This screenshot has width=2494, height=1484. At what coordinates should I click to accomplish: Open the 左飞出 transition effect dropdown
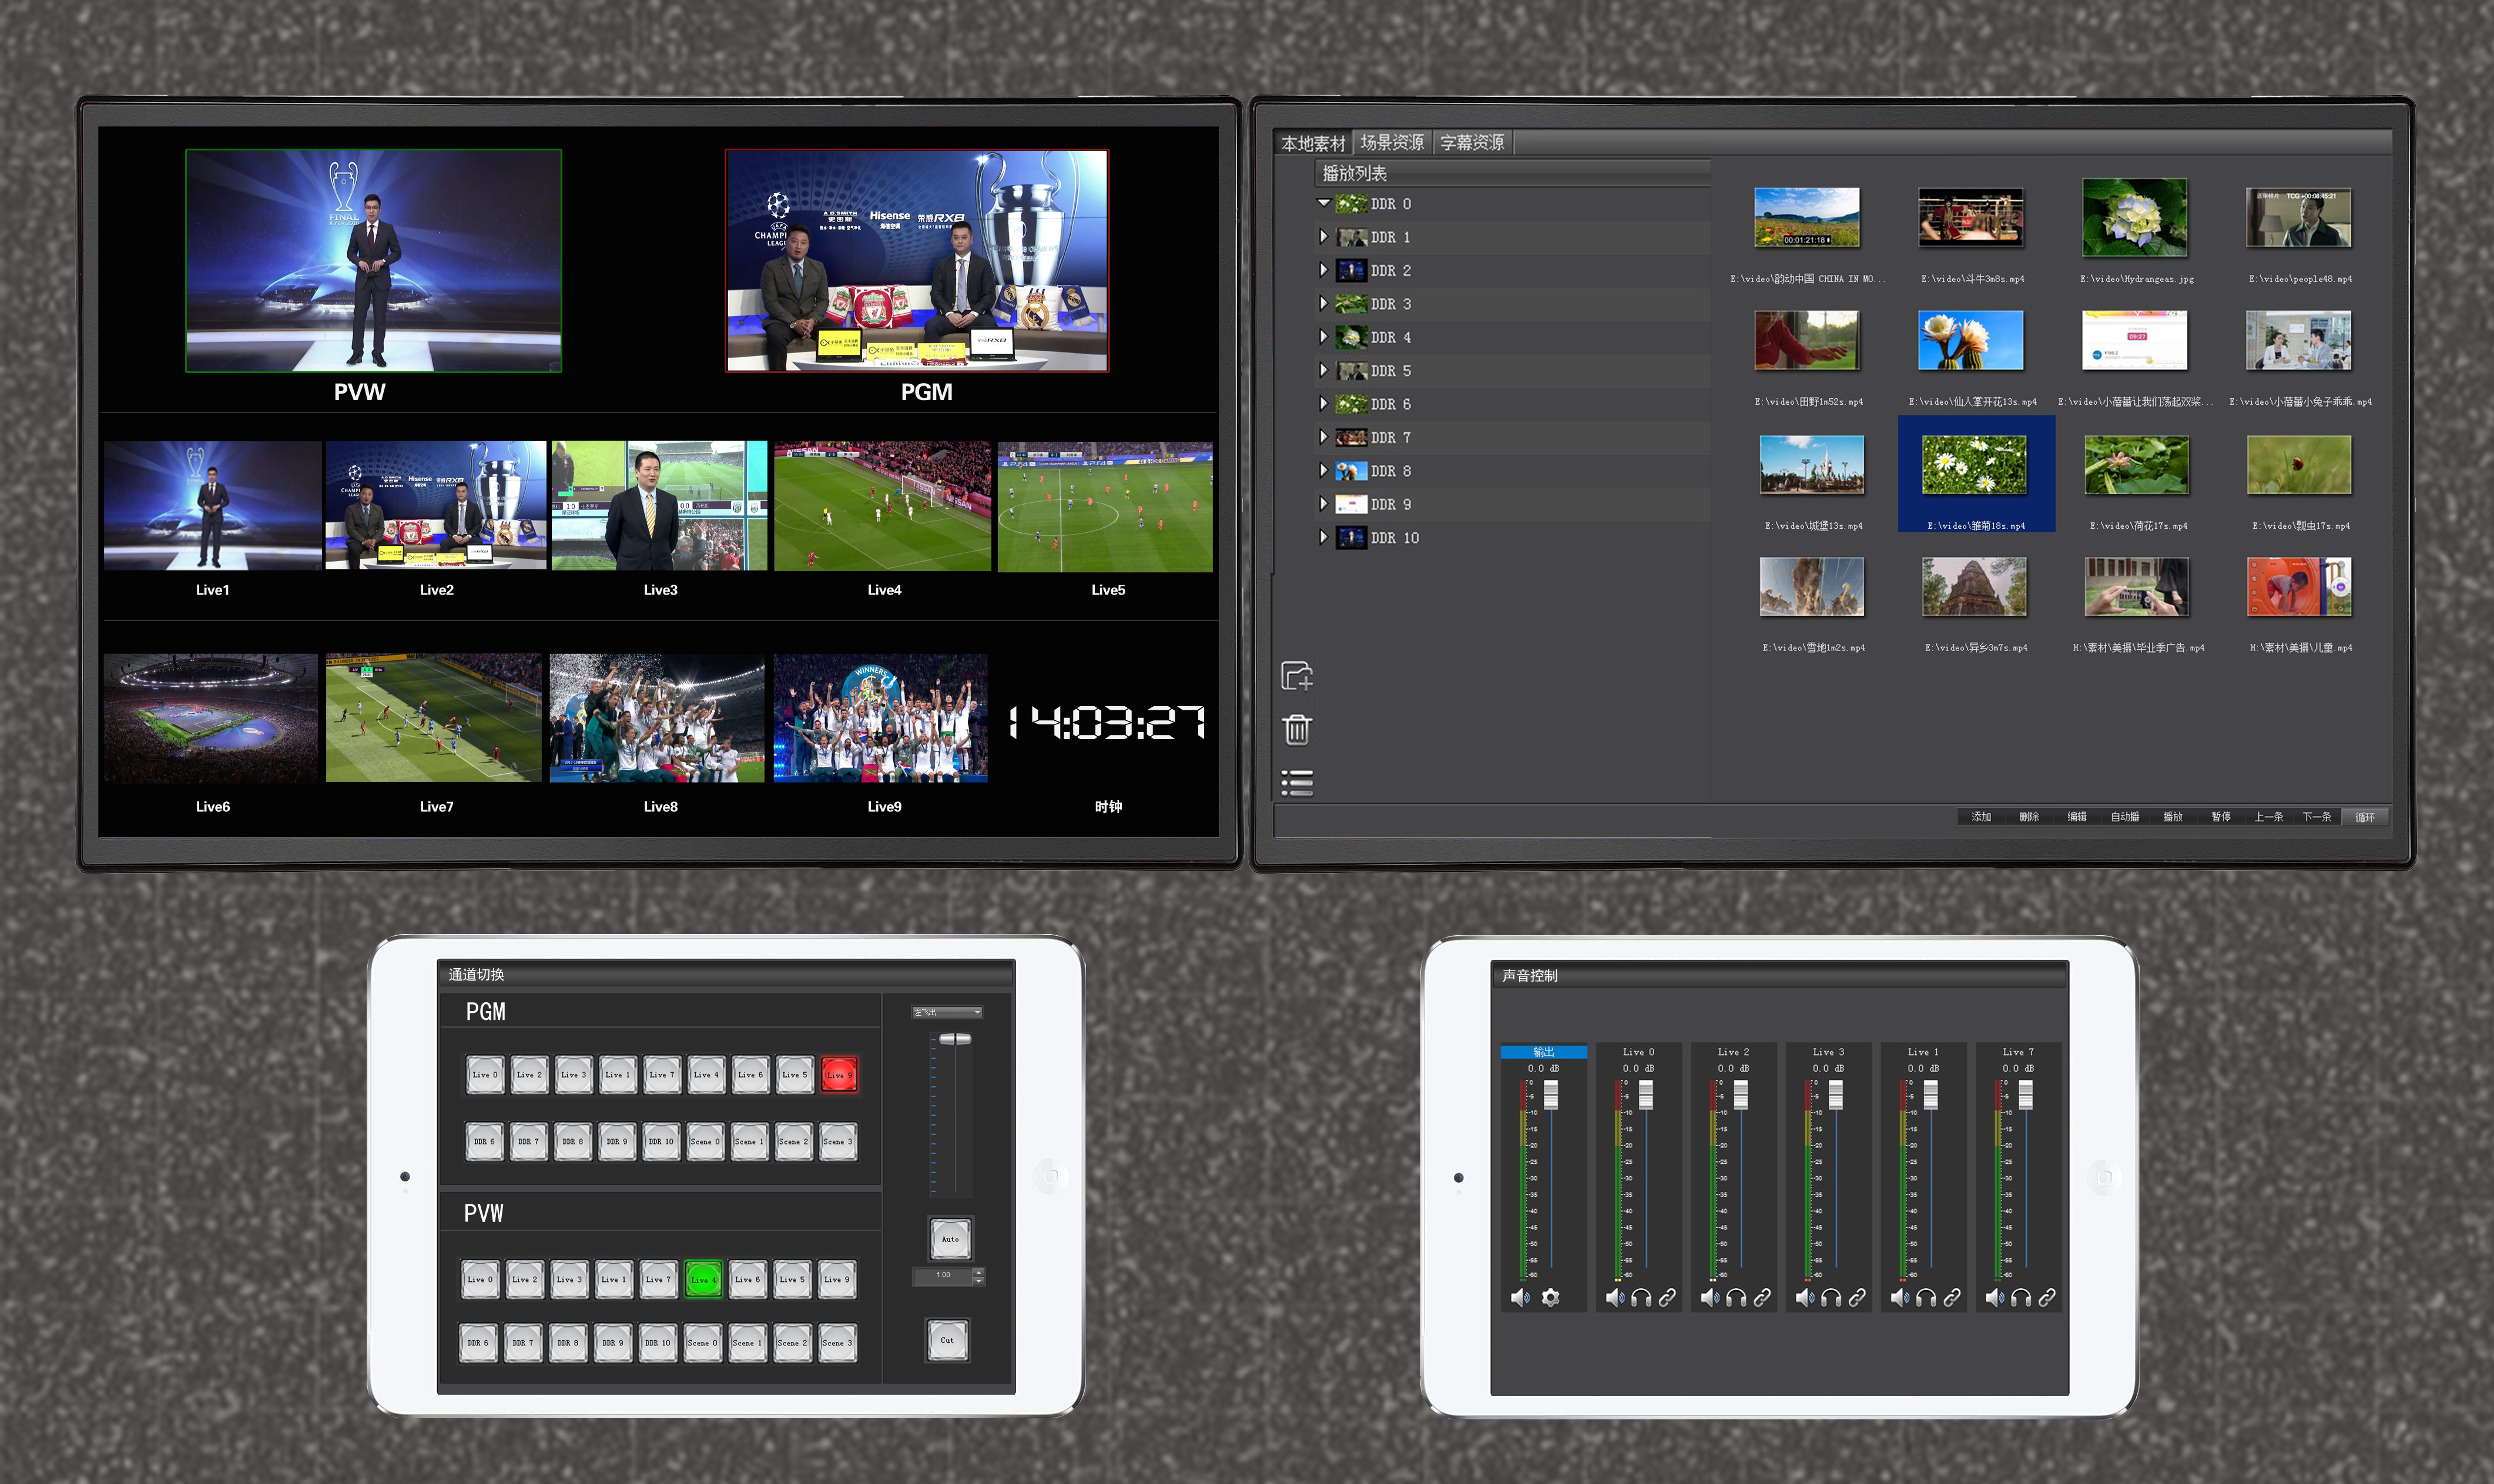pos(946,1012)
